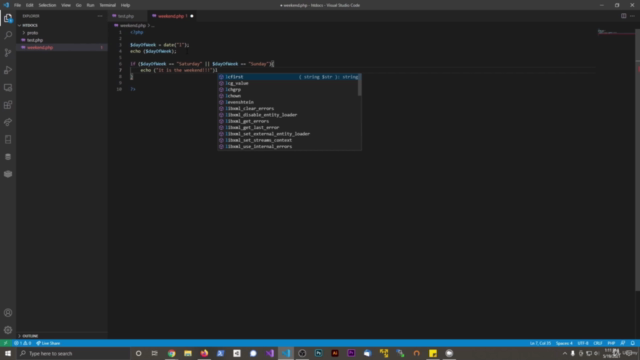Open the Selection menu

pos(47,5)
